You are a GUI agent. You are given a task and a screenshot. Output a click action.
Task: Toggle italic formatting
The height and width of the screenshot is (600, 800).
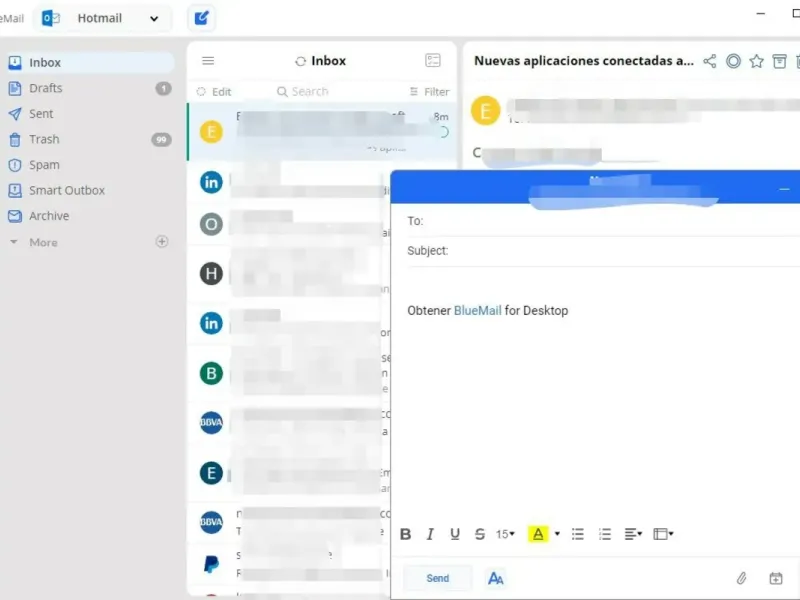click(x=430, y=534)
